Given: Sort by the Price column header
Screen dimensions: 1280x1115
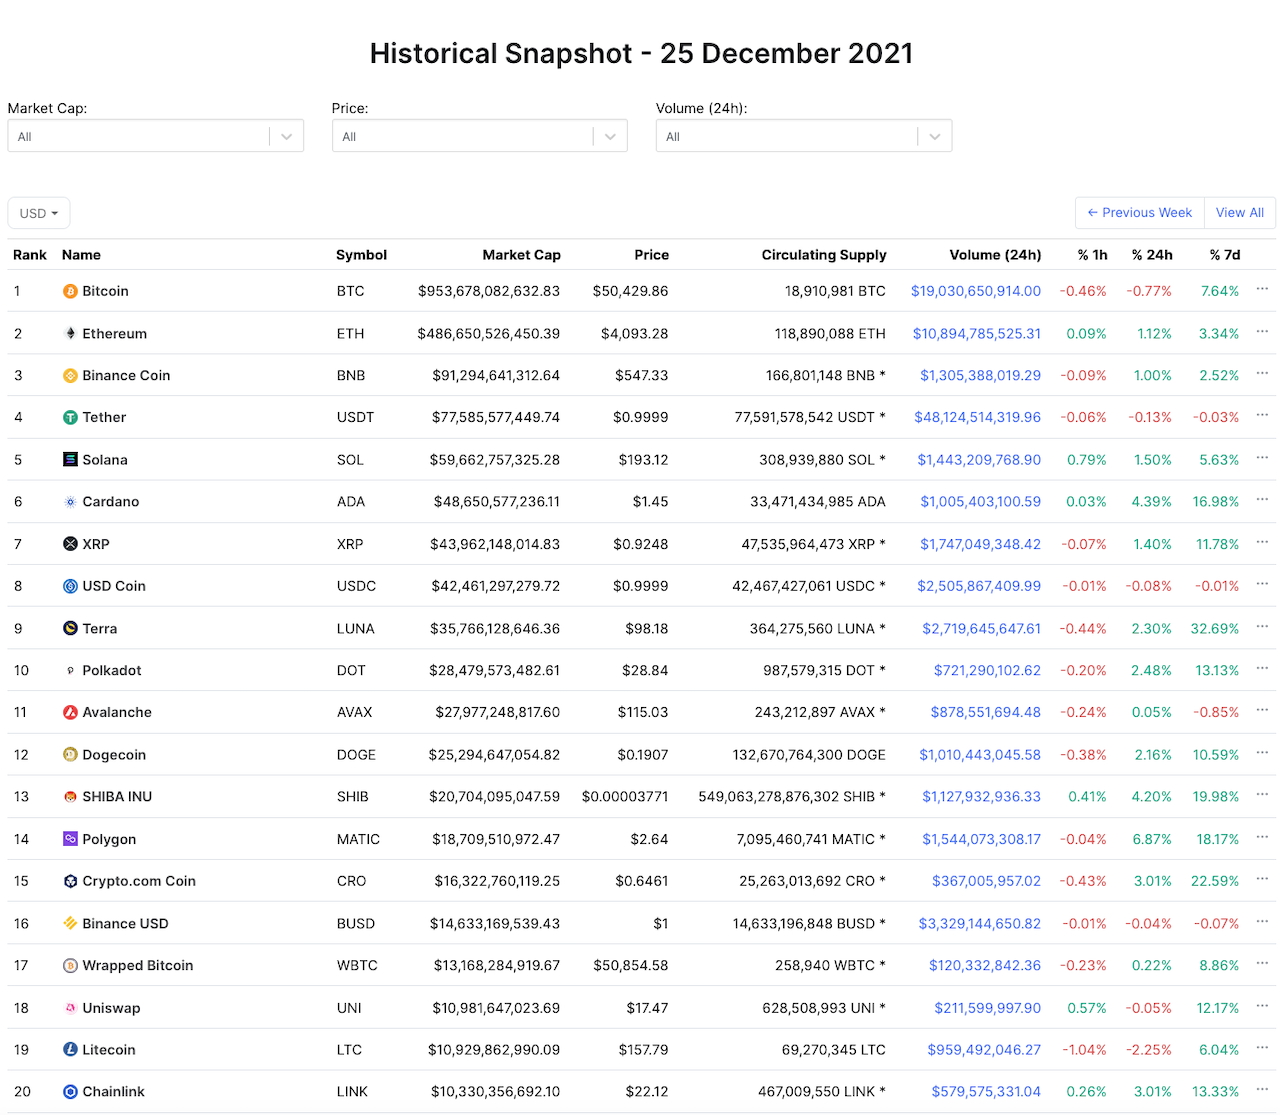Looking at the screenshot, I should (x=651, y=255).
